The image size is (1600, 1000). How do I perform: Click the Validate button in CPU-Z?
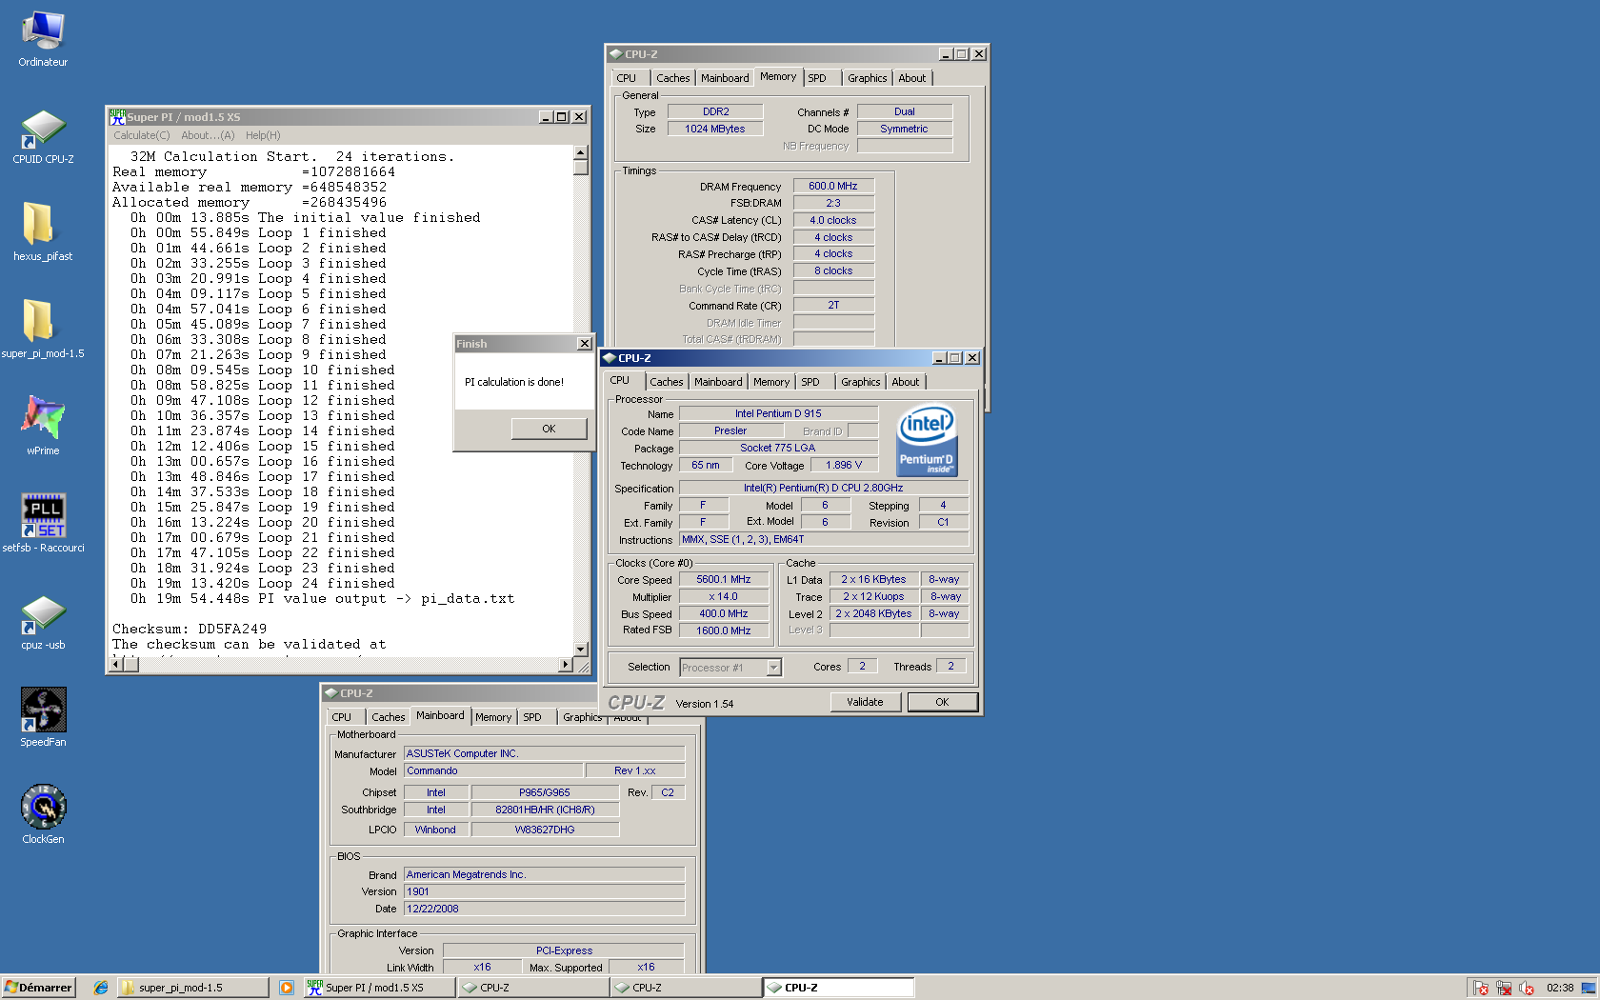click(x=865, y=702)
